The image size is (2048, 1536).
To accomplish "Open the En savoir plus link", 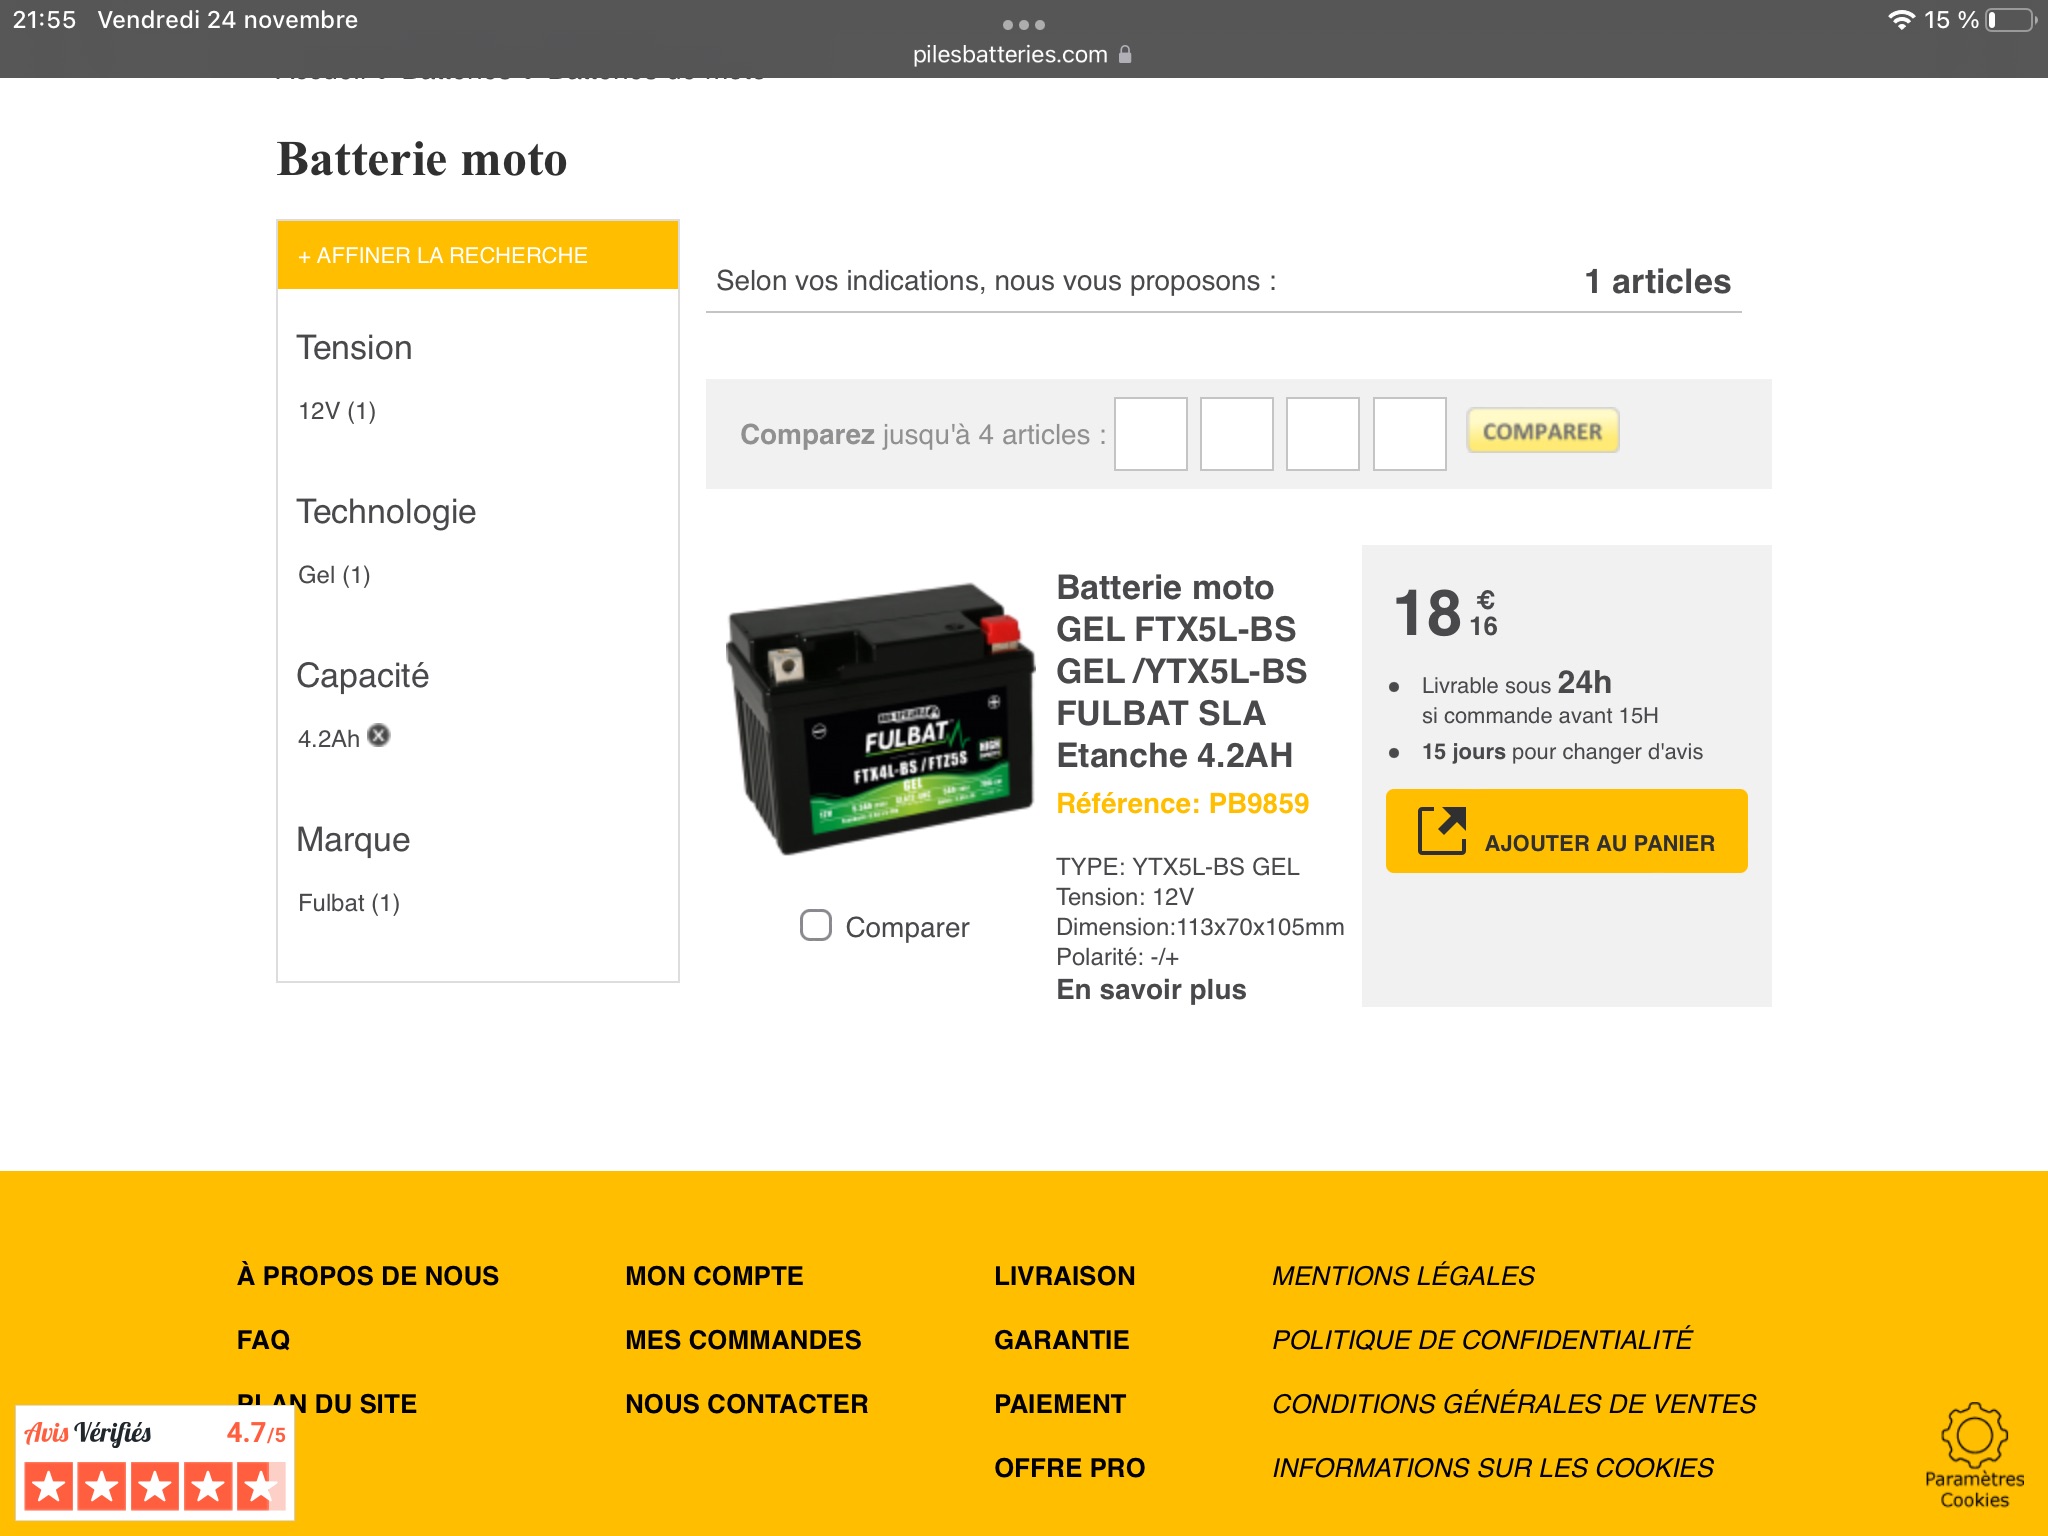I will (x=1151, y=990).
